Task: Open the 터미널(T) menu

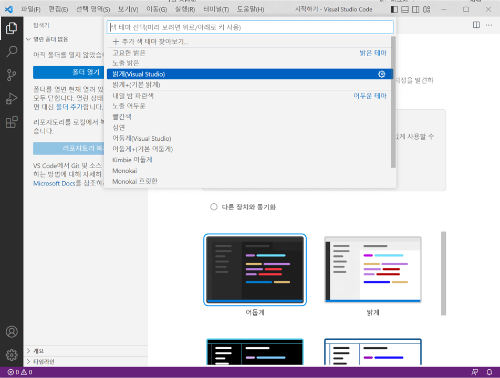Action: click(x=216, y=9)
